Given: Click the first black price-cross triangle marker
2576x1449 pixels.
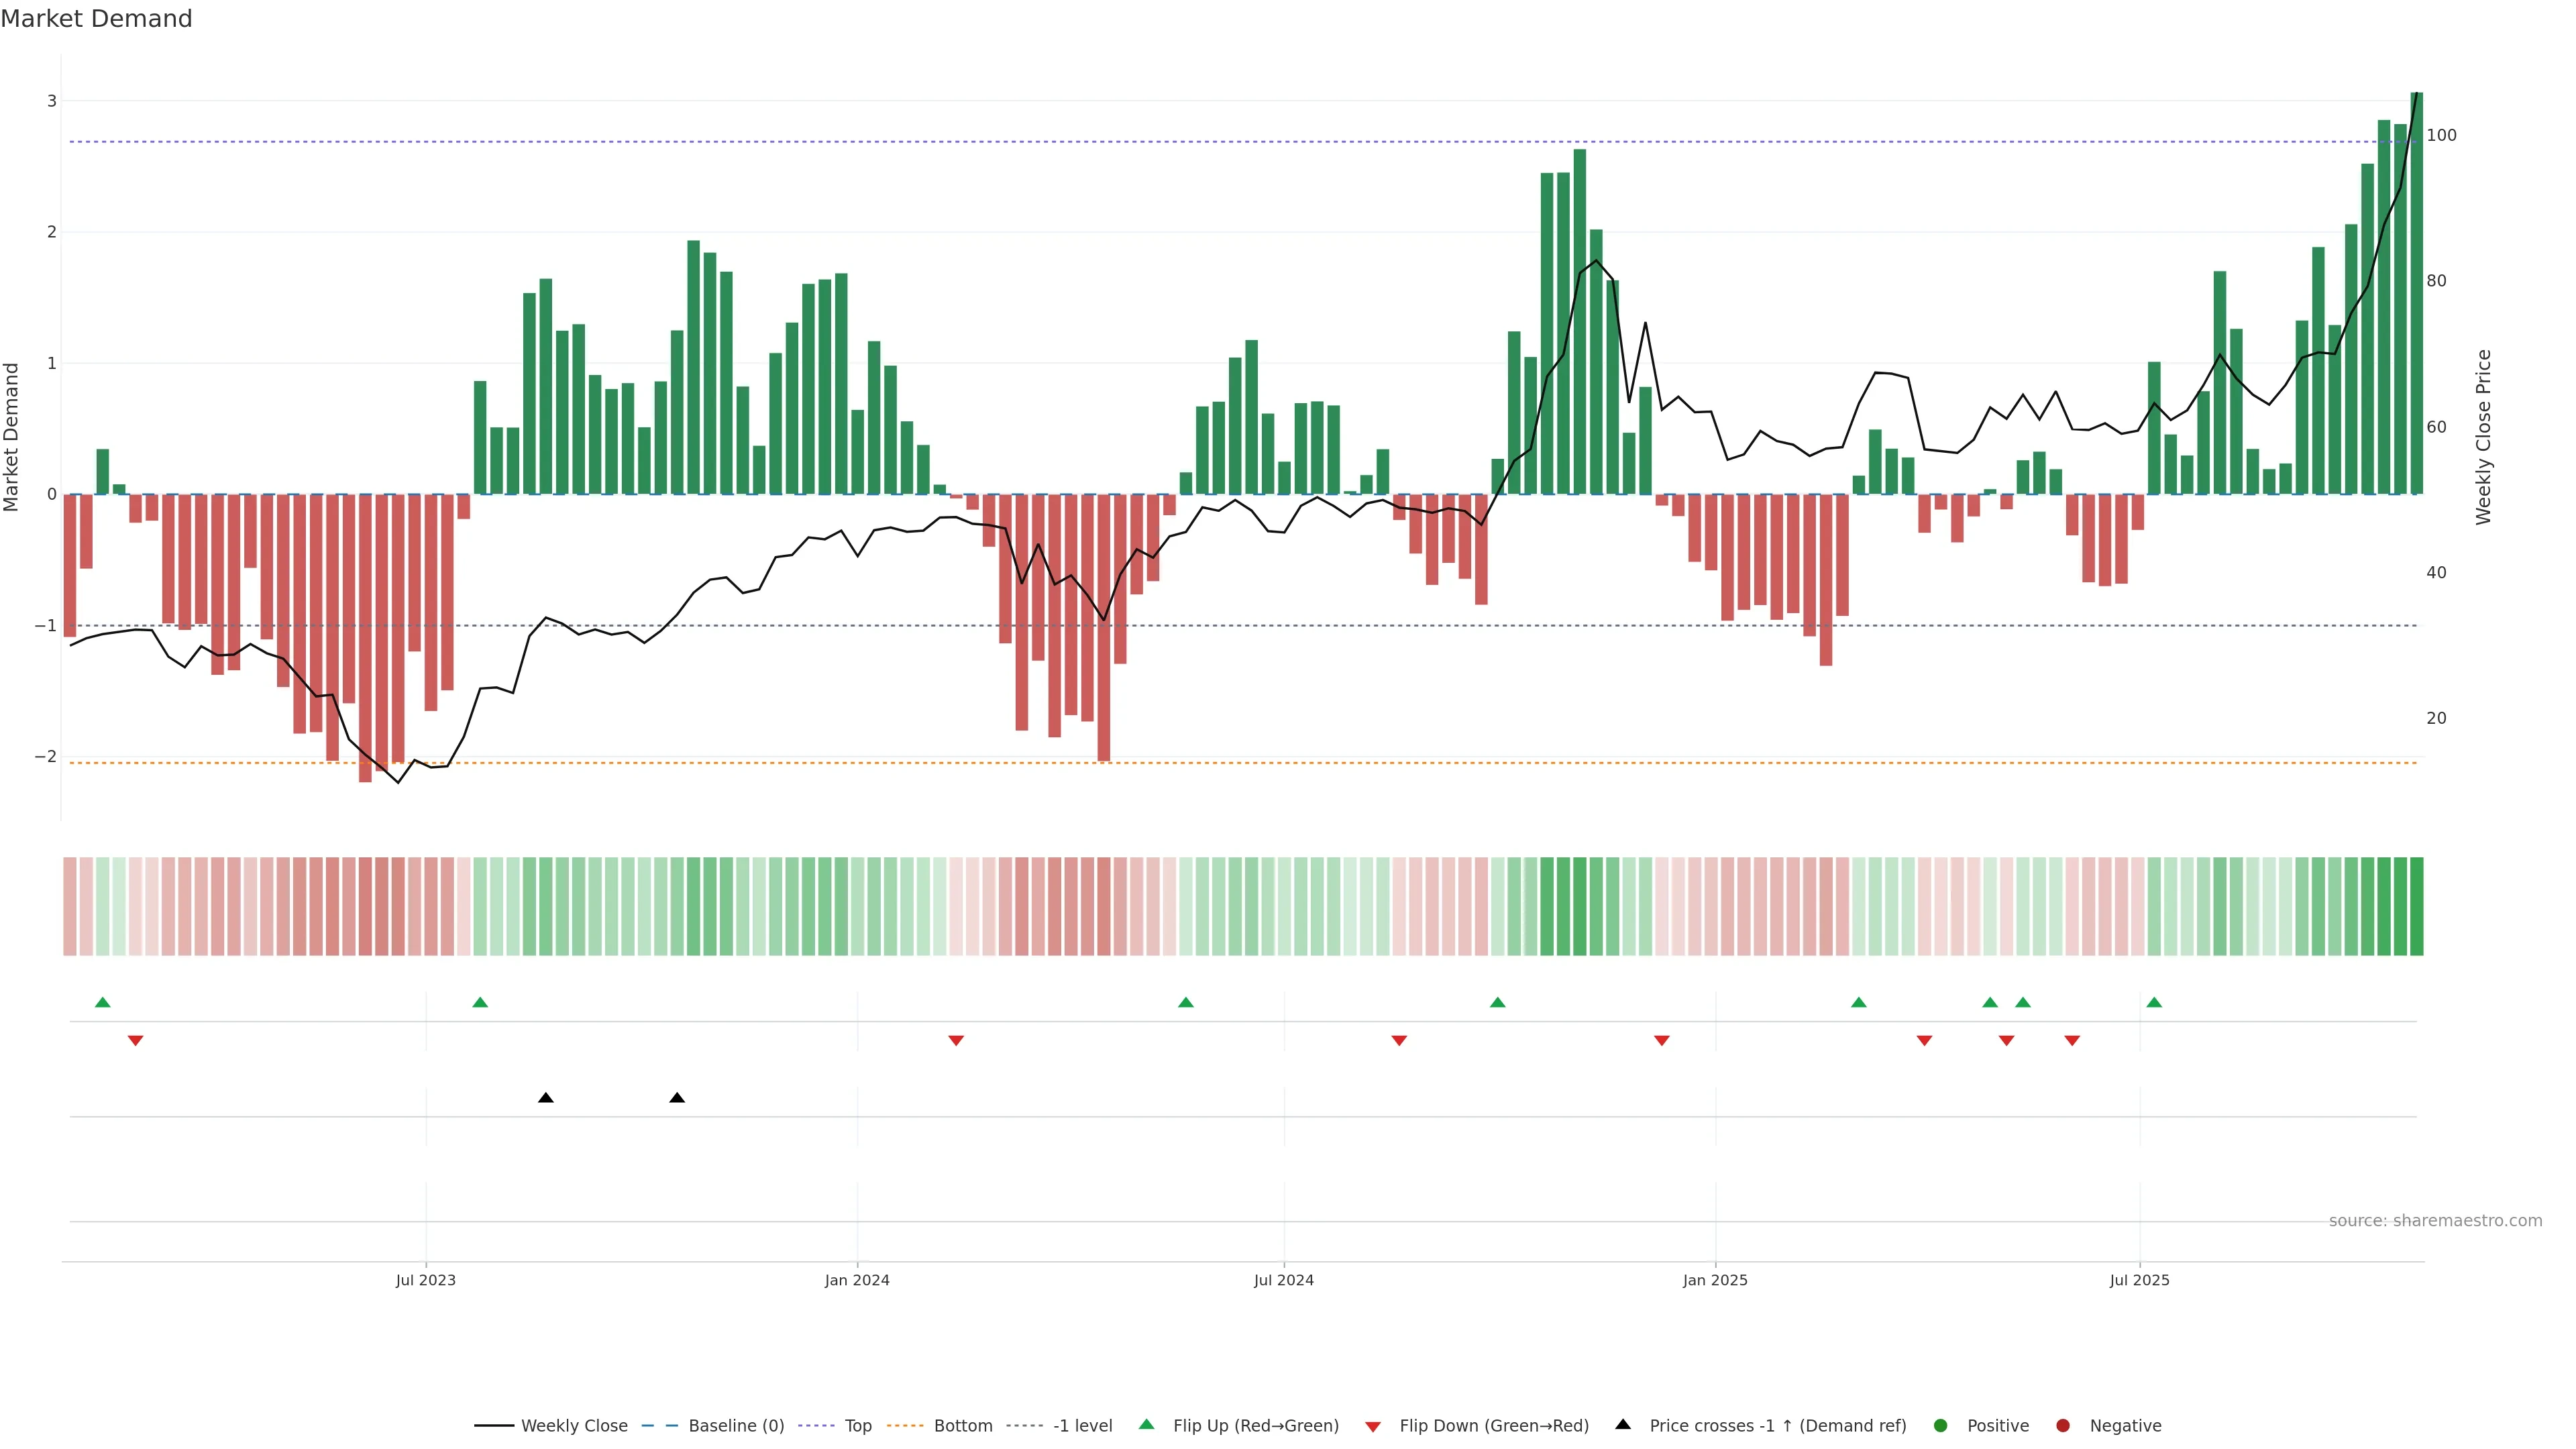Looking at the screenshot, I should click(x=545, y=1097).
